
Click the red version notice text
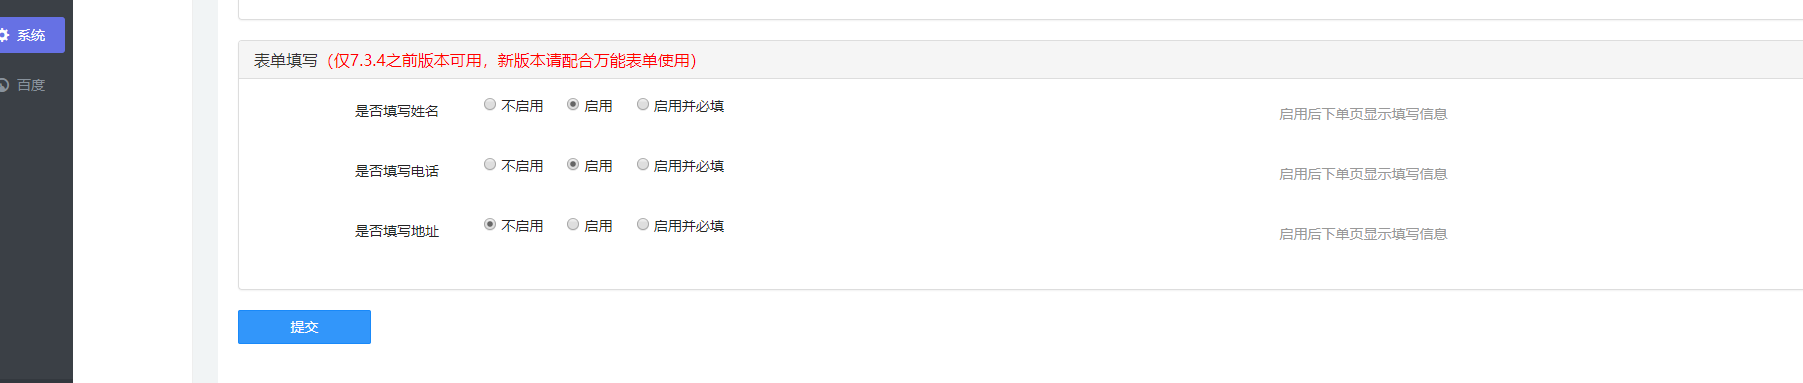511,61
